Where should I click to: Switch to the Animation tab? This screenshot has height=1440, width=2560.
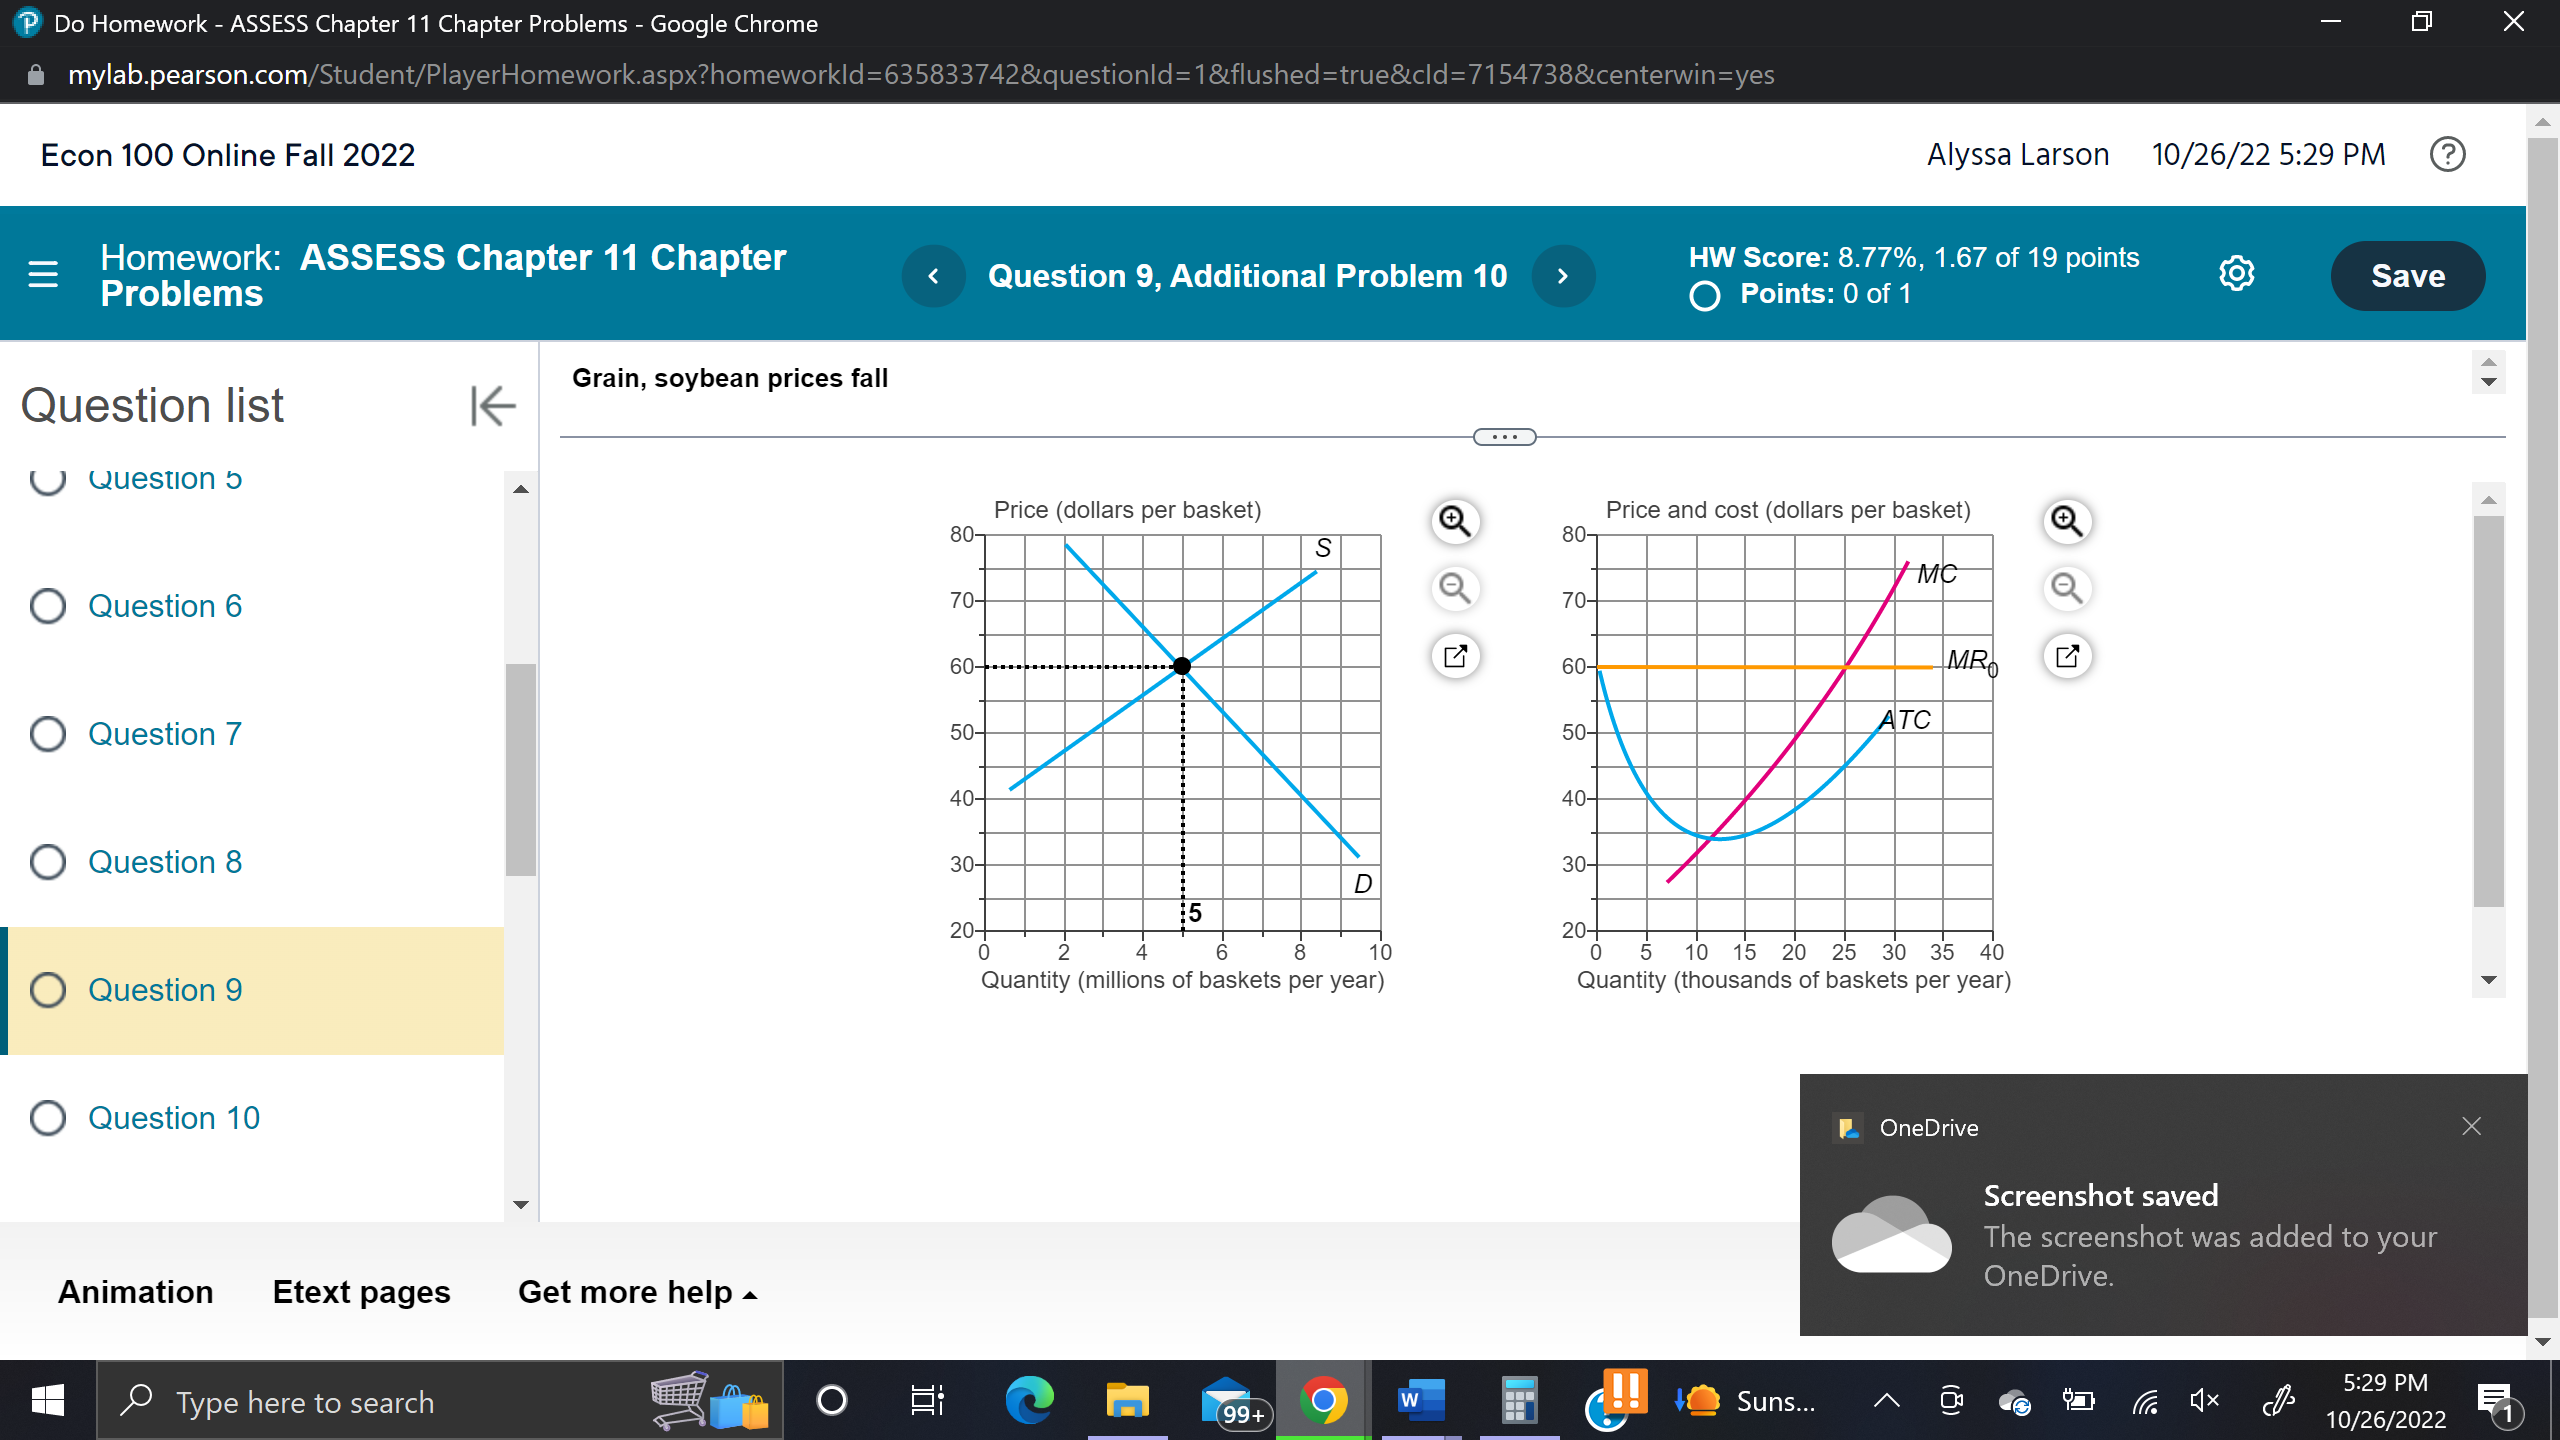pos(135,1291)
